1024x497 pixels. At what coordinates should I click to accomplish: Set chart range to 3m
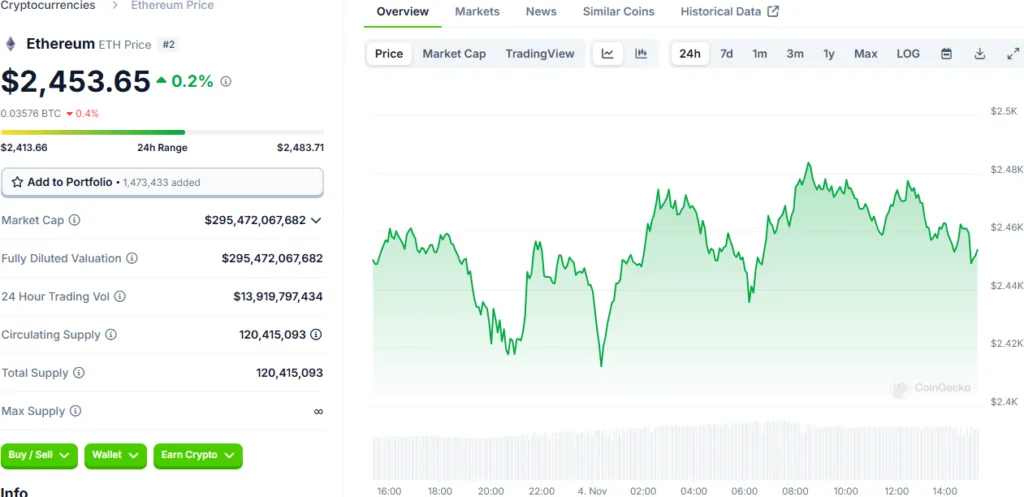point(795,54)
